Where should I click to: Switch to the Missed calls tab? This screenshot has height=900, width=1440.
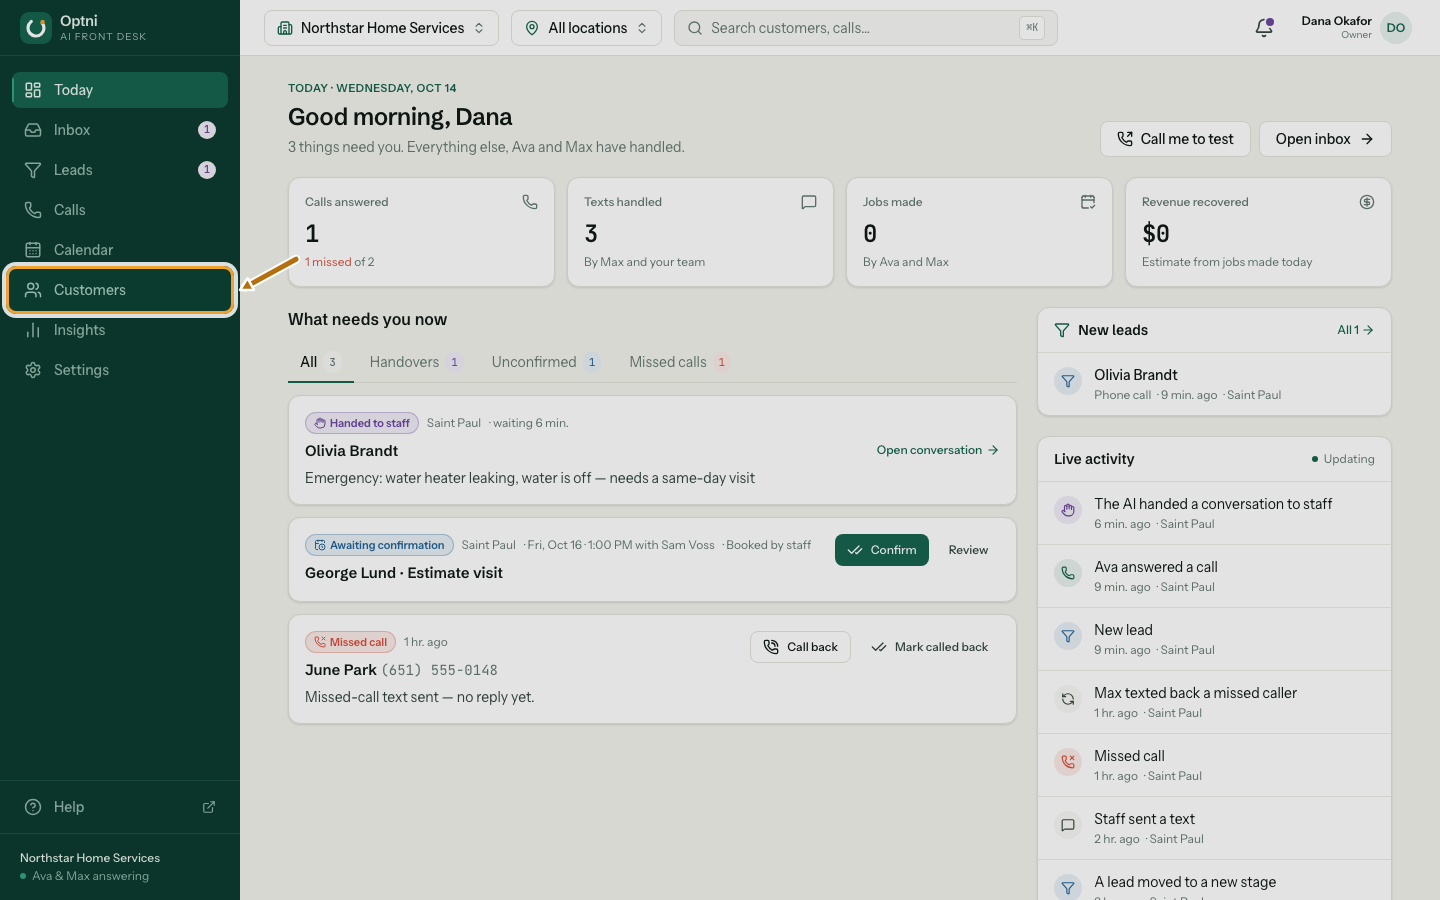[x=679, y=362]
